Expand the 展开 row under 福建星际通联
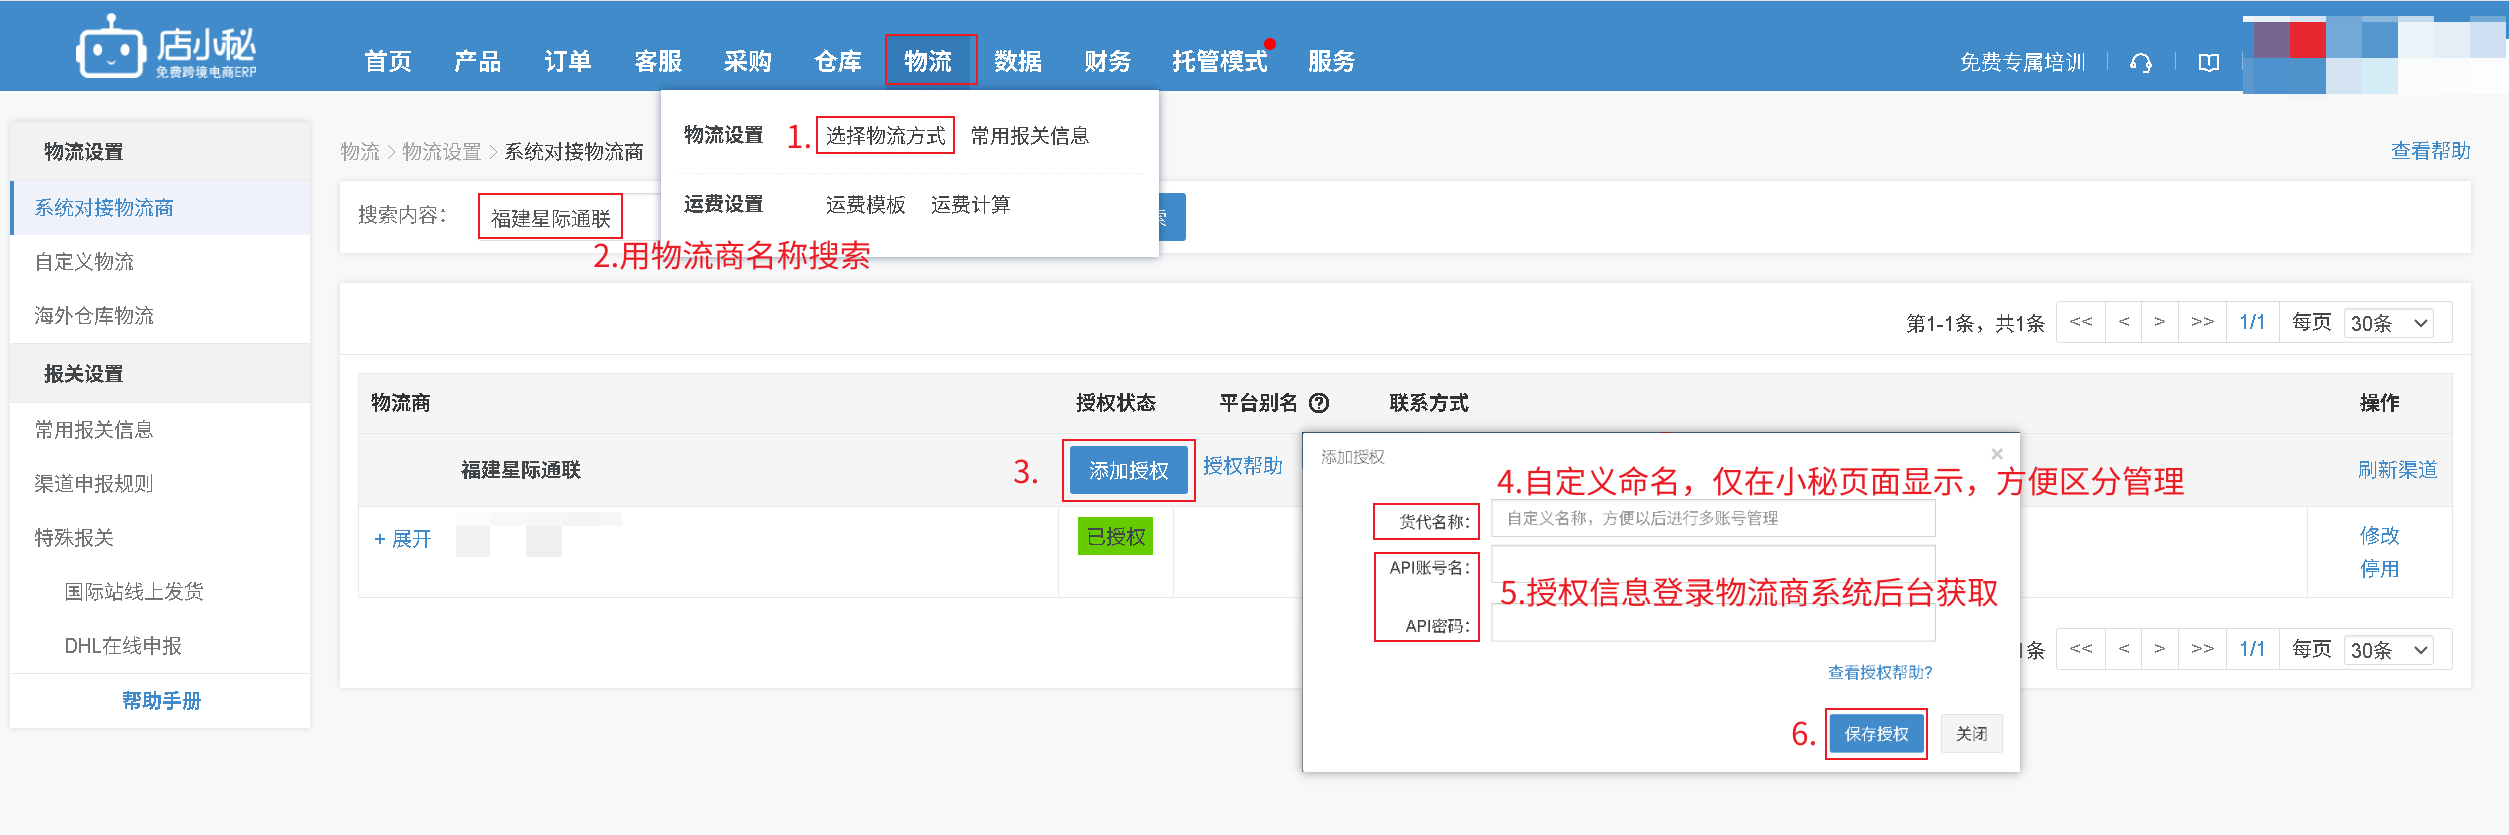The image size is (2509, 835). tap(402, 539)
